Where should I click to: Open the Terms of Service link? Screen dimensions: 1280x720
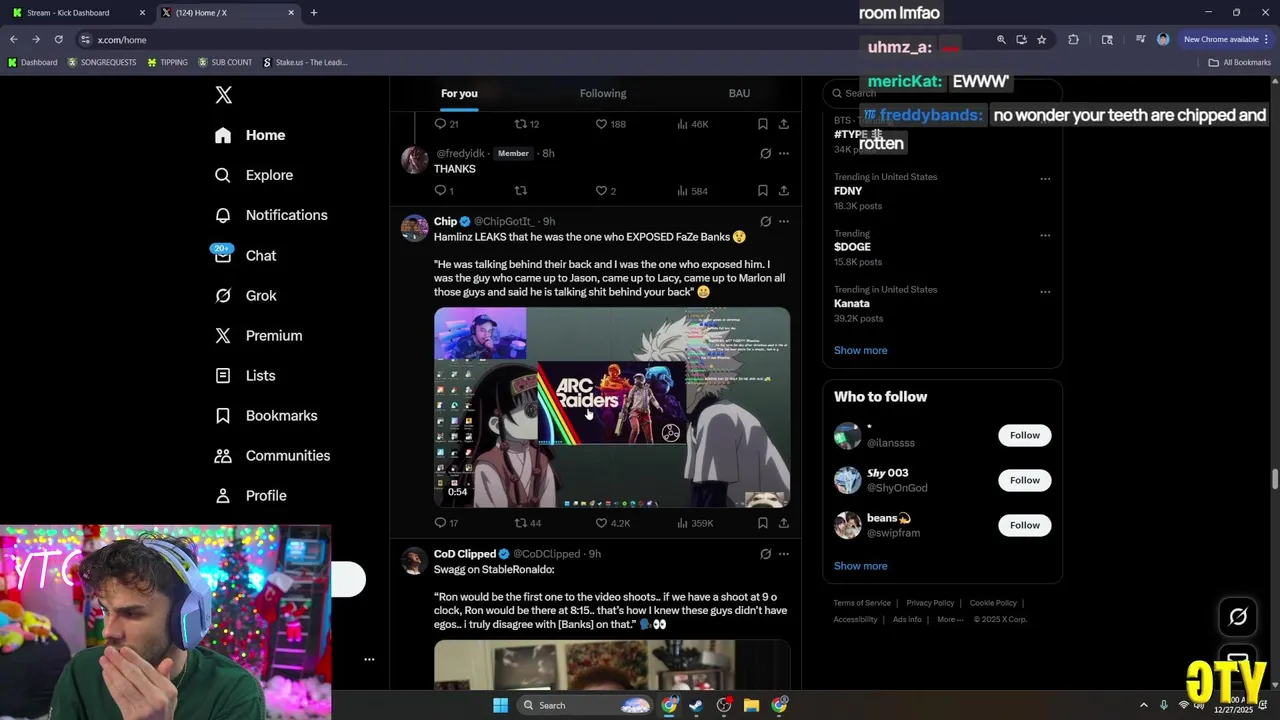click(862, 603)
